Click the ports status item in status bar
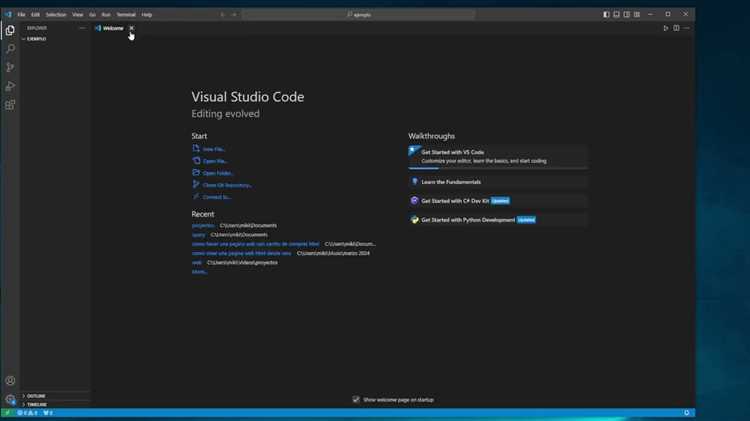 point(48,413)
